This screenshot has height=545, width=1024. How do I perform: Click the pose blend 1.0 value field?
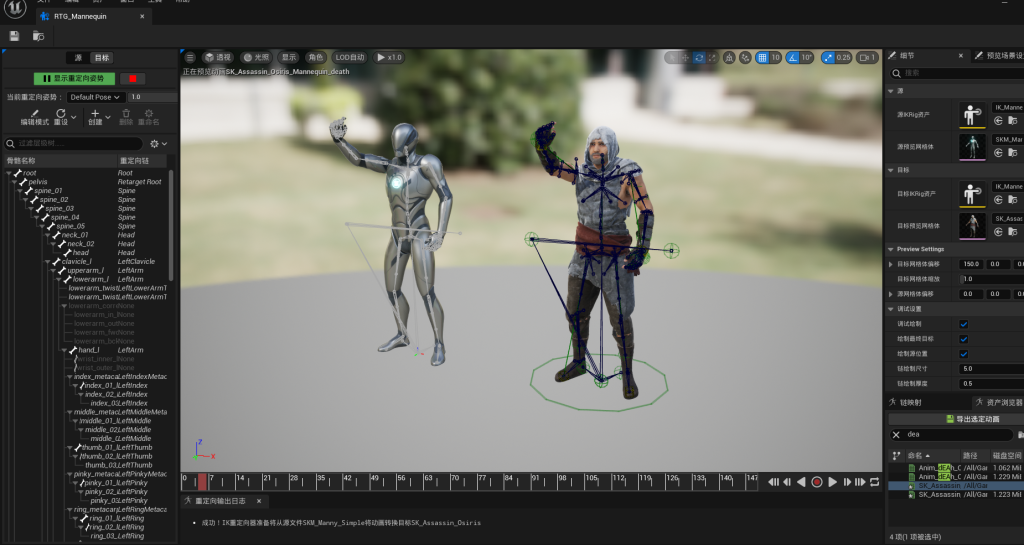point(153,97)
